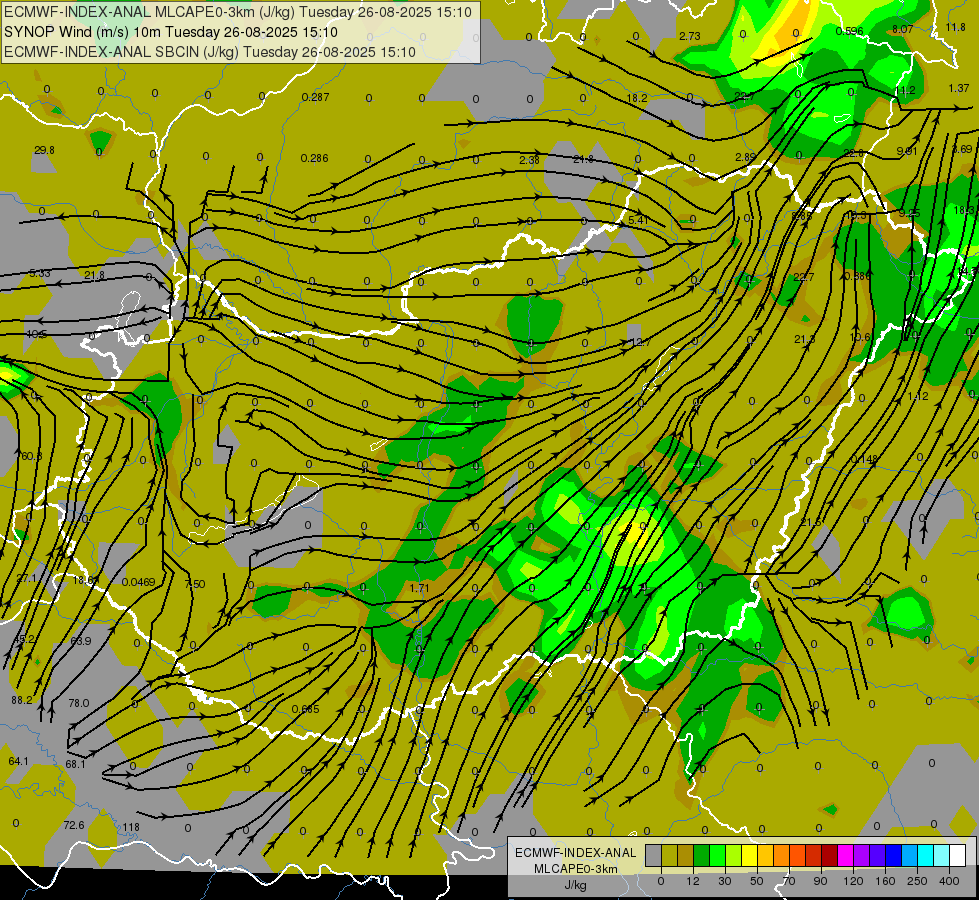Screen dimensions: 979x900
Task: Click the SBCIN title line in header
Action: pyautogui.click(x=210, y=52)
